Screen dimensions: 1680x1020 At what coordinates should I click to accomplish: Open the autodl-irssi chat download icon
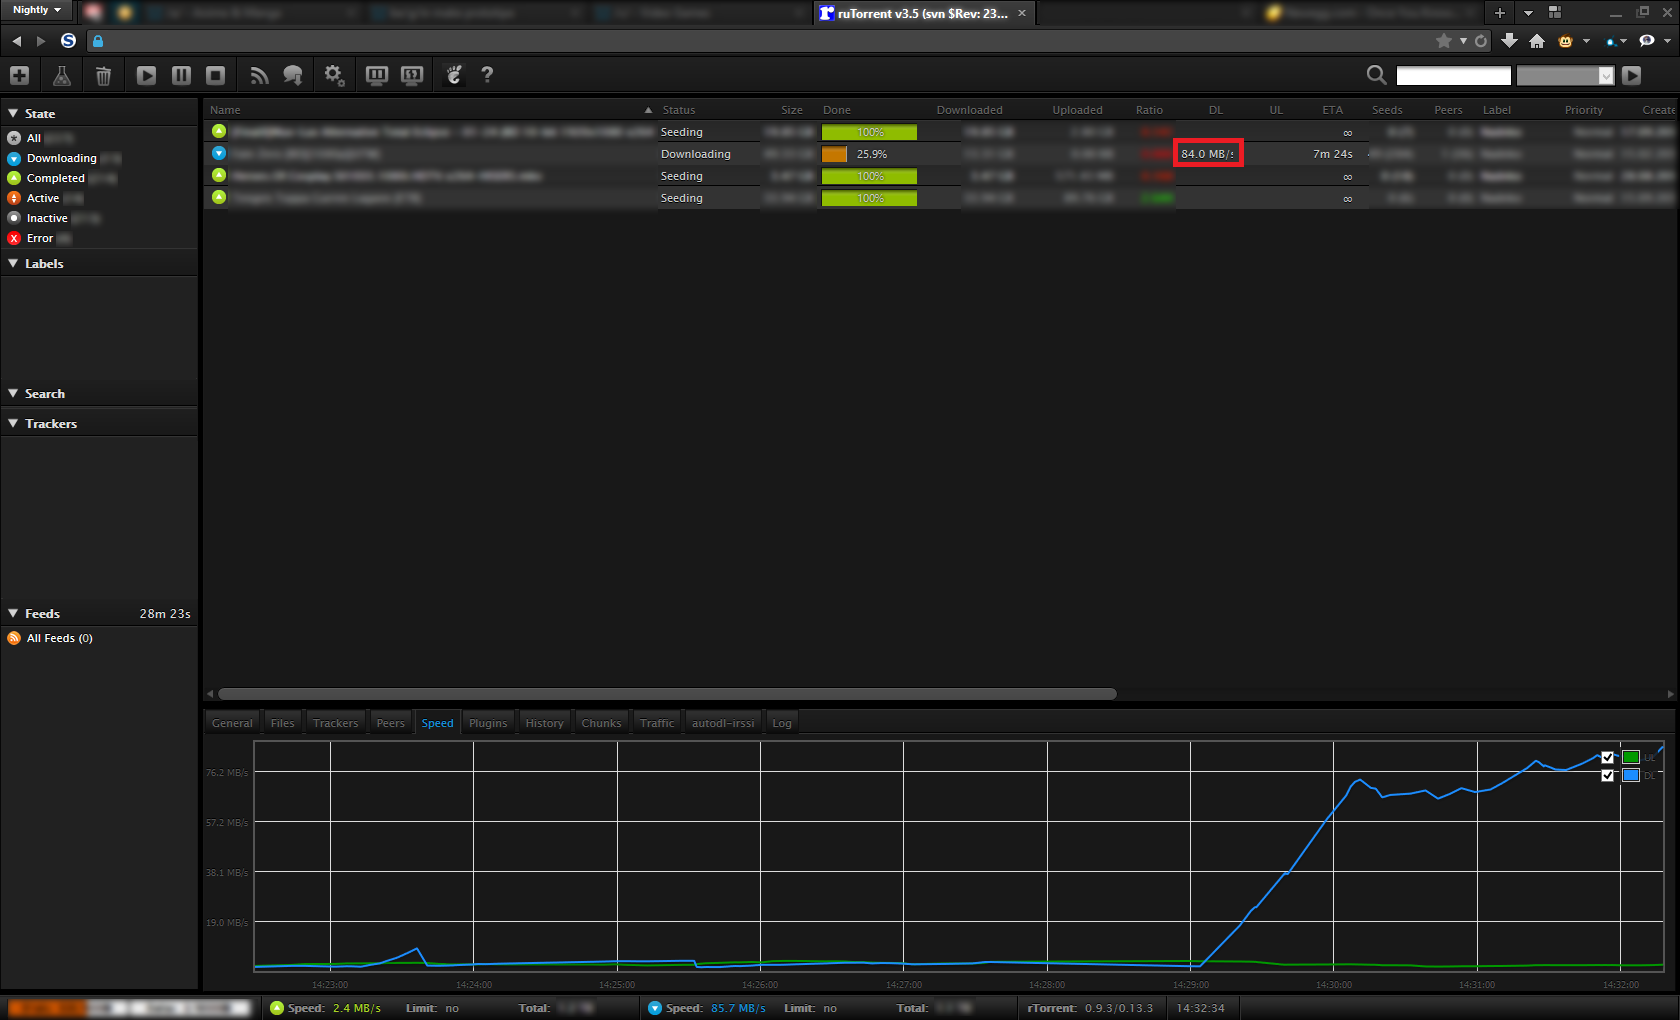pos(293,75)
